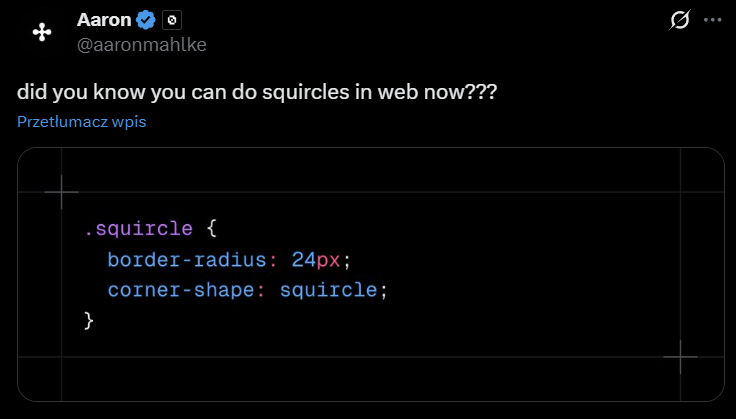
Task: Click the bottom-right crosshair mark in the image
Action: click(680, 357)
